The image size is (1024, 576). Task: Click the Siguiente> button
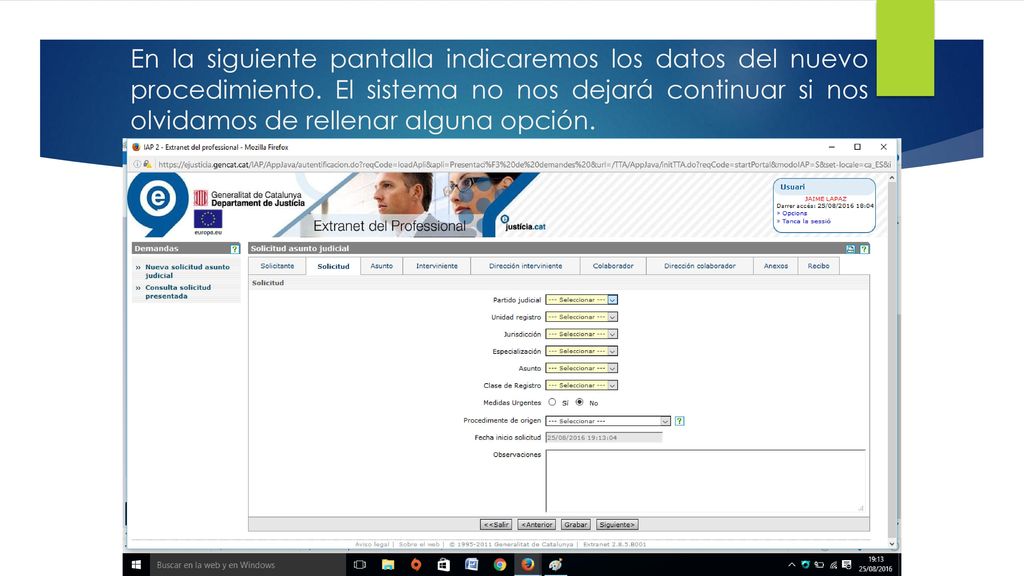[617, 524]
